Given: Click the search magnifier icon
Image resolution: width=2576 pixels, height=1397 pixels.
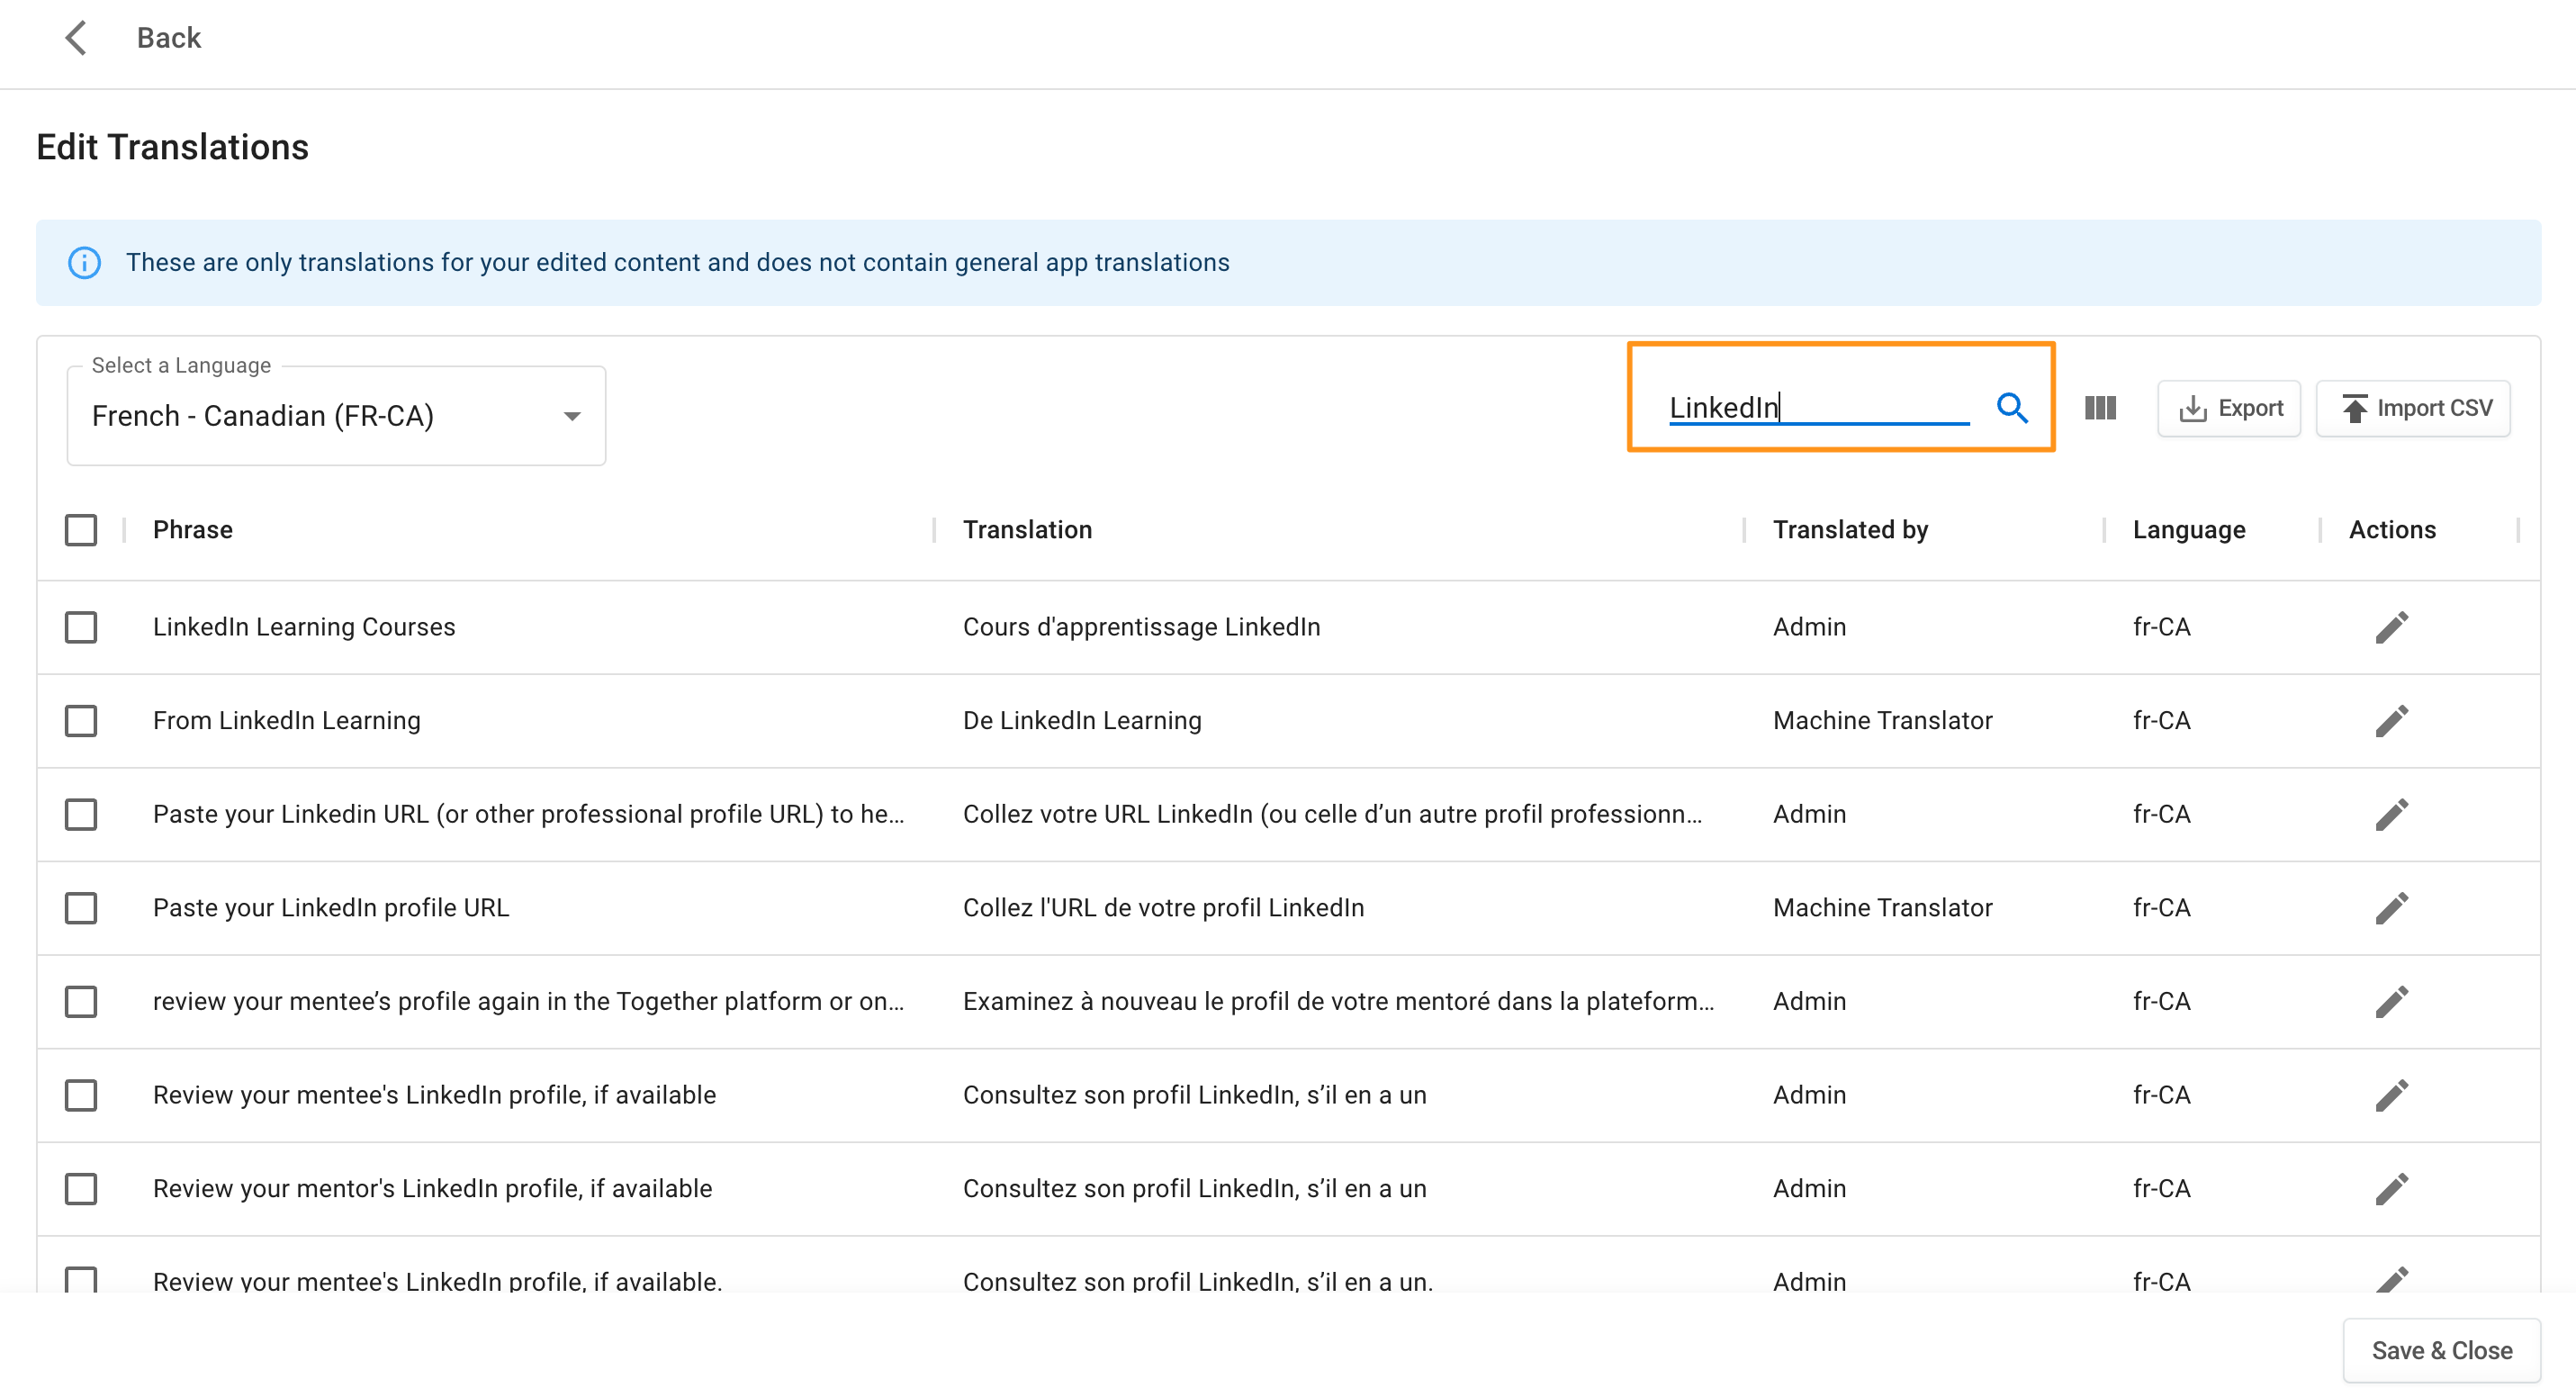Looking at the screenshot, I should (2011, 407).
